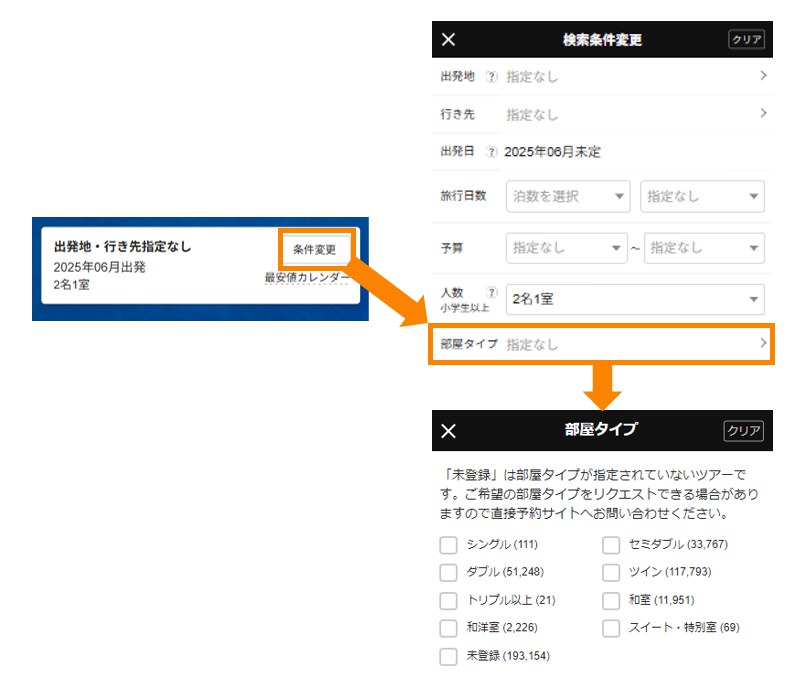Check the ツイン room type checkbox
The width and height of the screenshot is (796, 687).
point(611,573)
